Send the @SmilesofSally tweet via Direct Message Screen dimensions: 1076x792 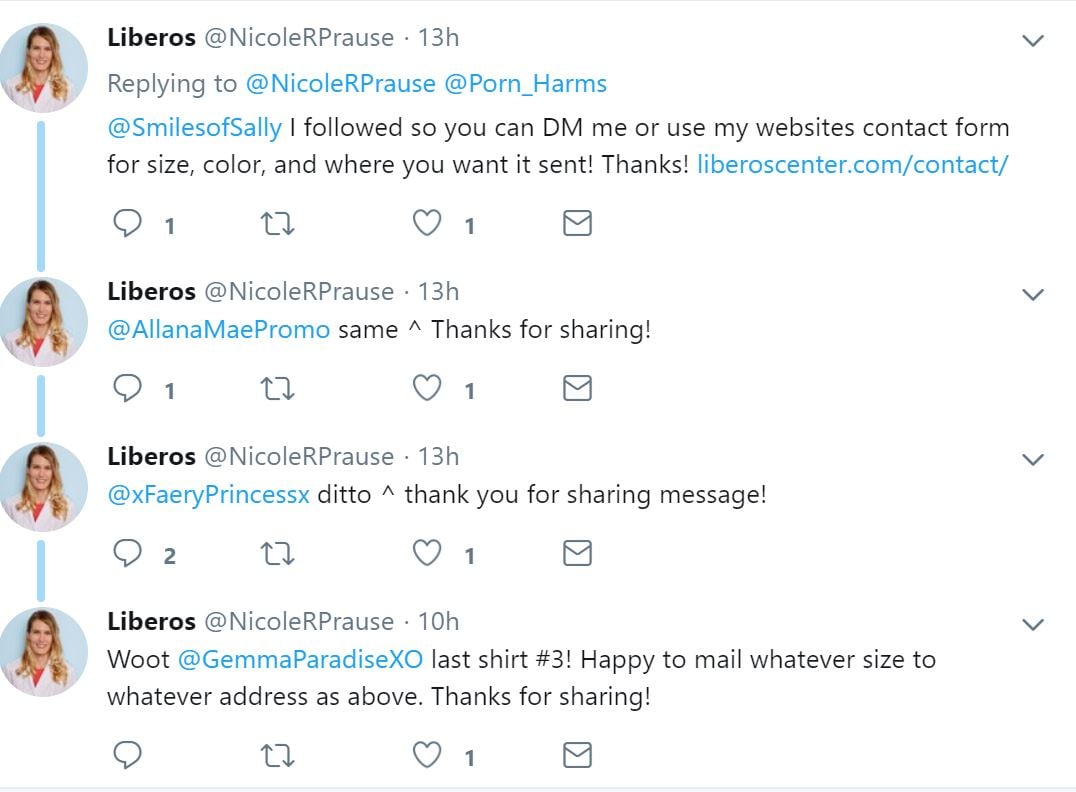(577, 223)
